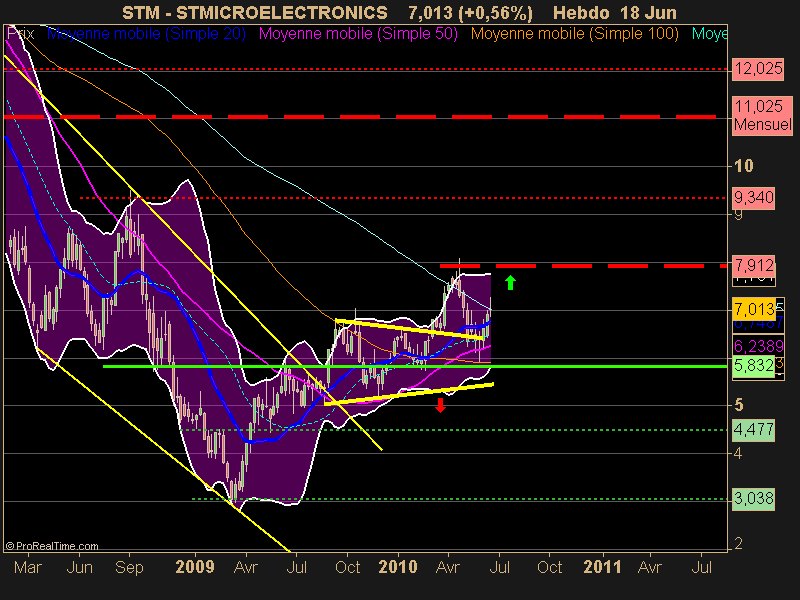Select Moyenne mobile (Simple 100) legend
Image resolution: width=800 pixels, height=600 pixels.
pos(574,34)
